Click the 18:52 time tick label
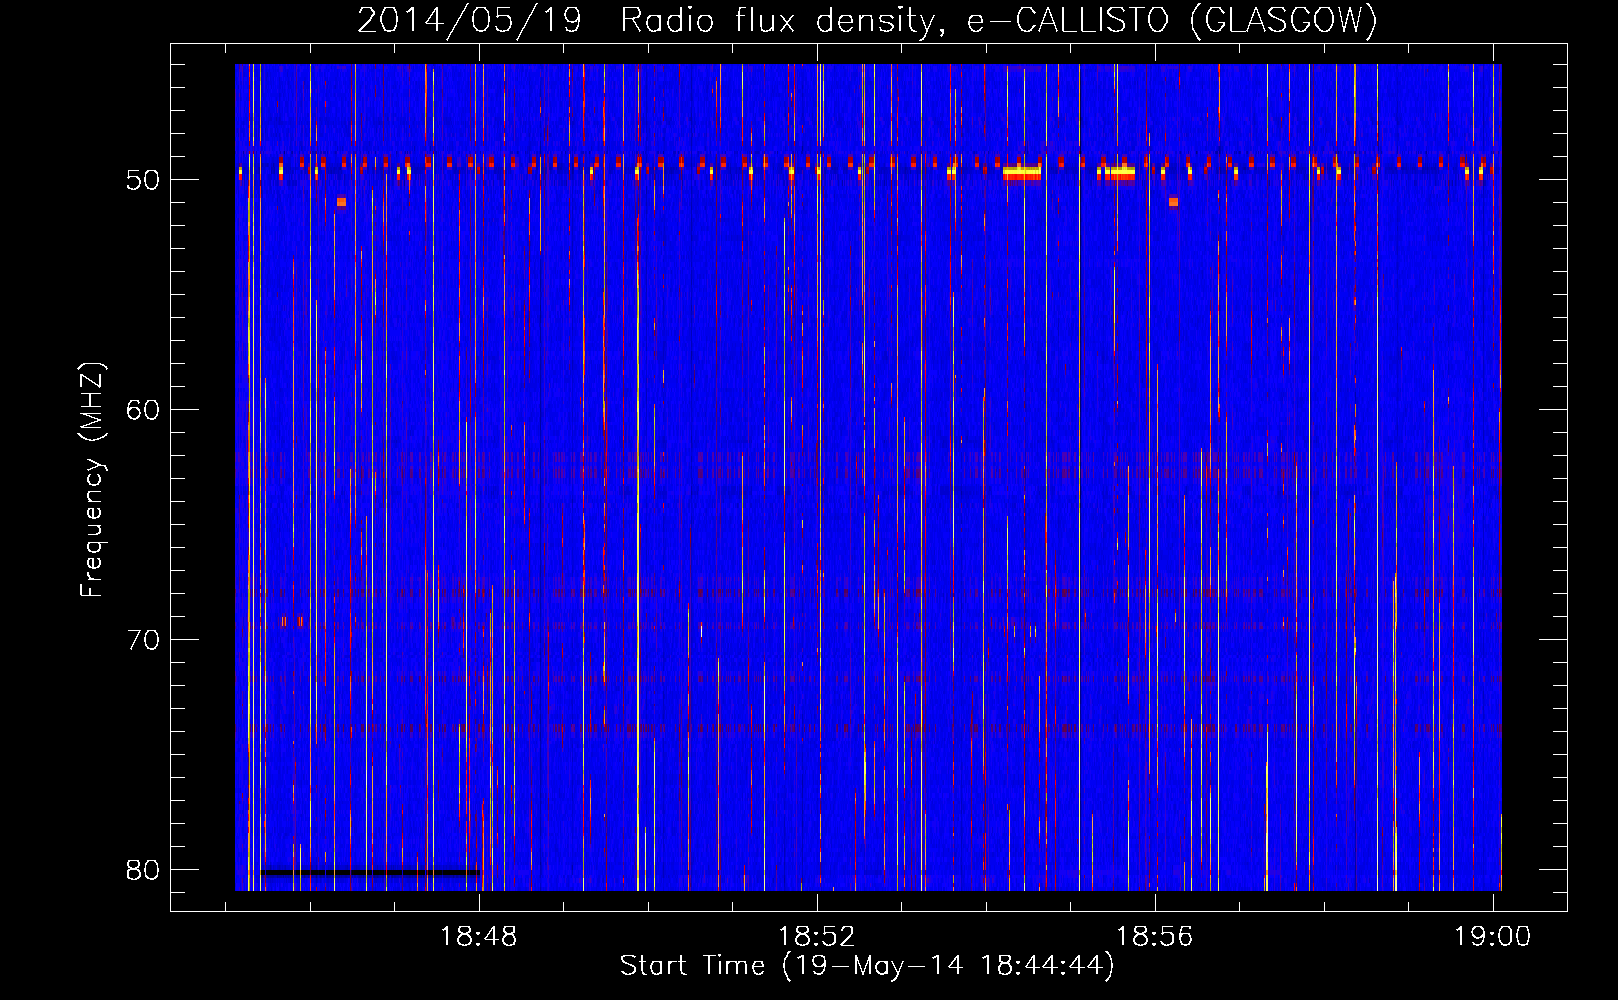 pyautogui.click(x=818, y=937)
